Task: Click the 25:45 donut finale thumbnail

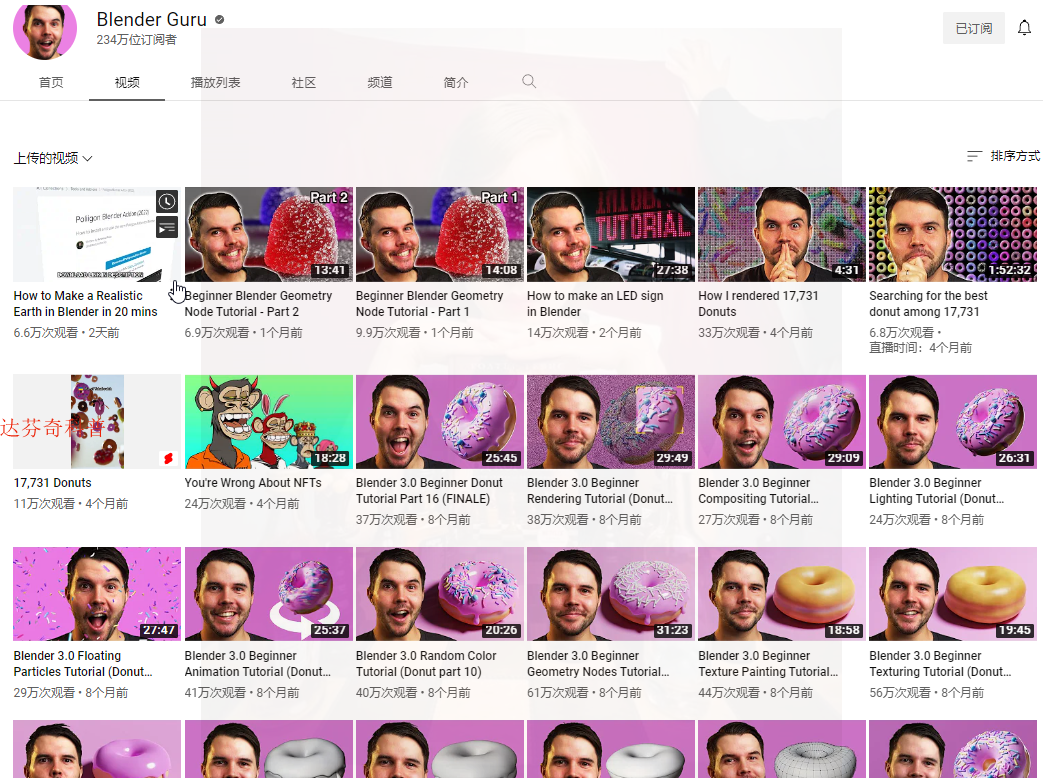Action: pyautogui.click(x=440, y=422)
